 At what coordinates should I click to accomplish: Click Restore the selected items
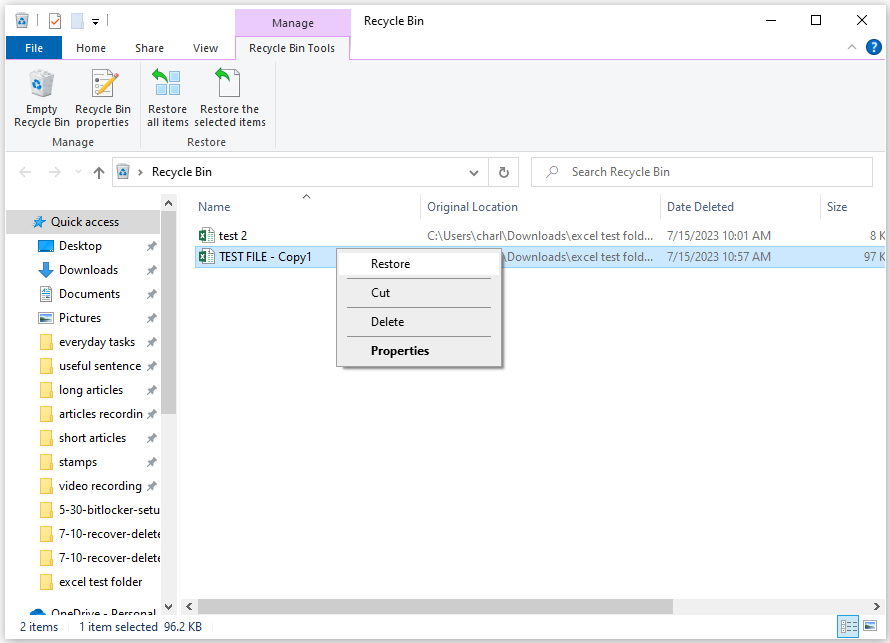(x=230, y=98)
